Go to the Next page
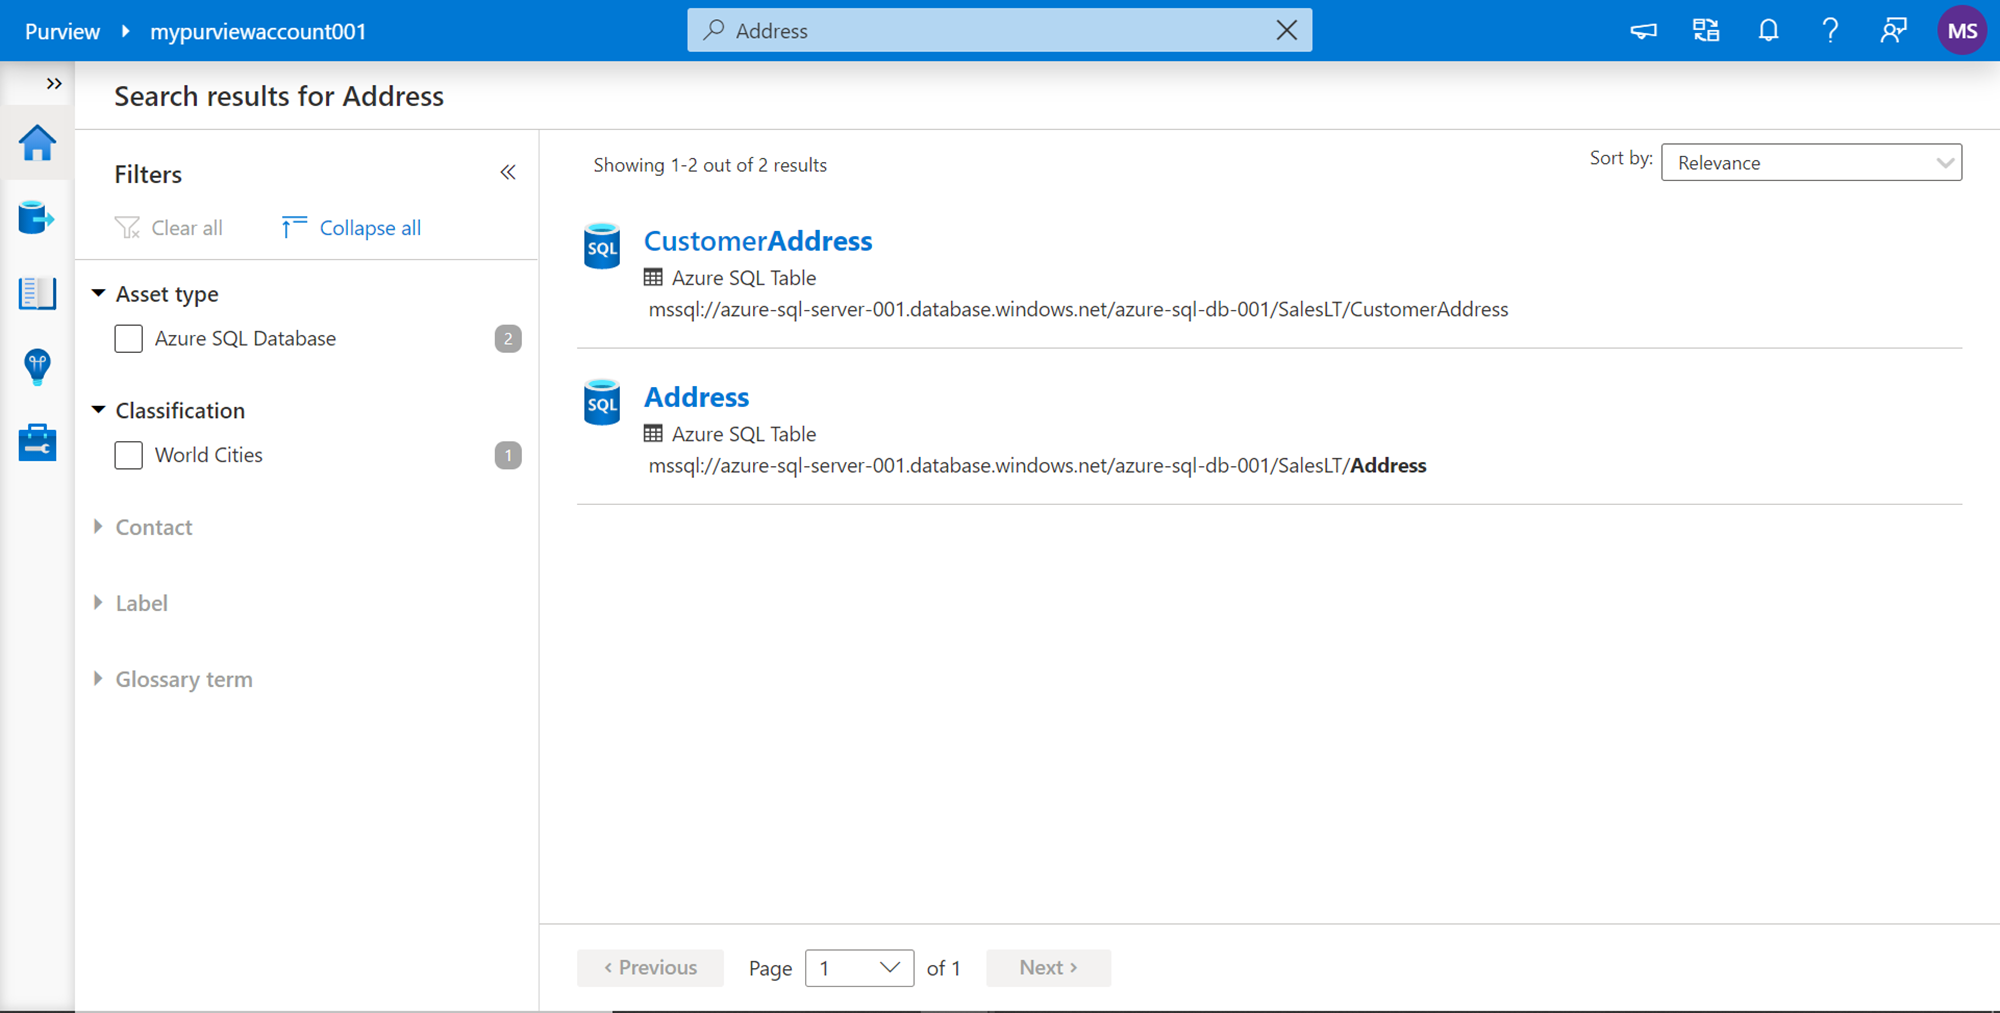 point(1048,968)
